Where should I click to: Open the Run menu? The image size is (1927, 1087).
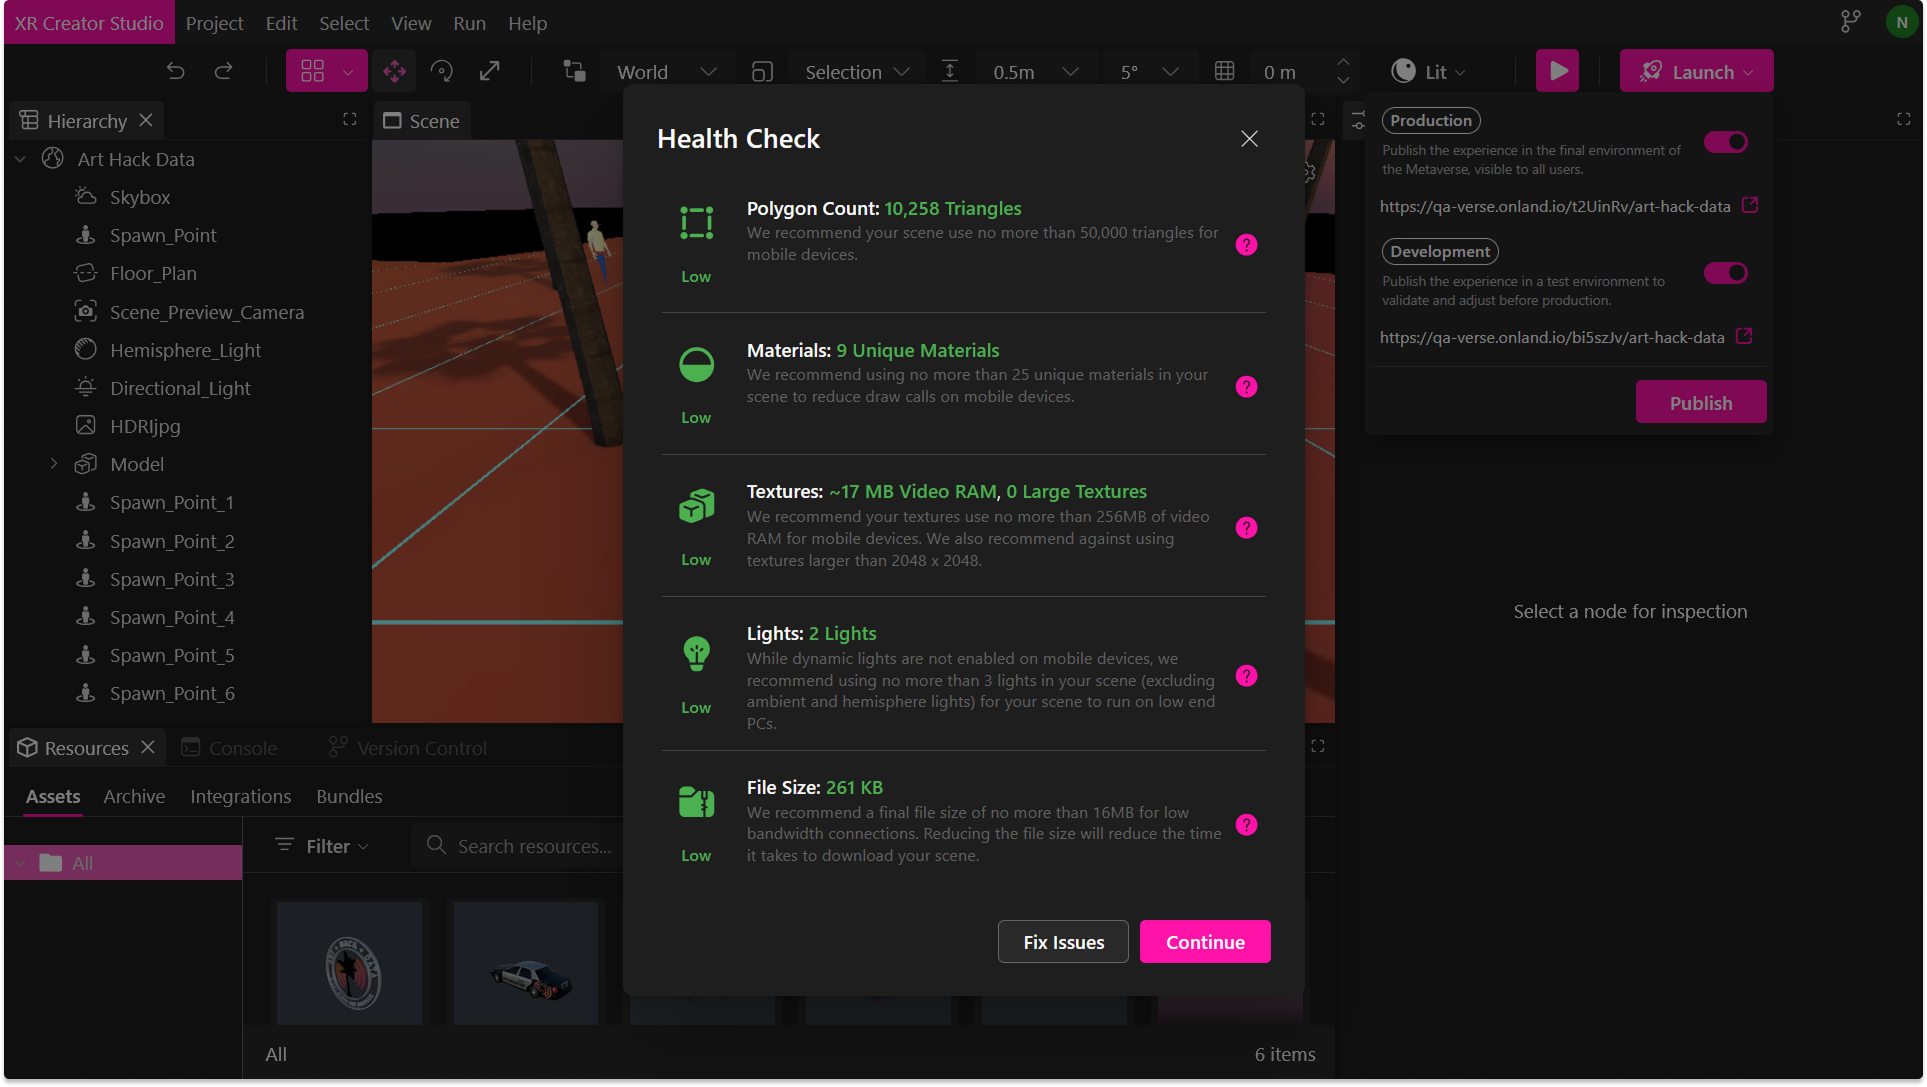[469, 23]
